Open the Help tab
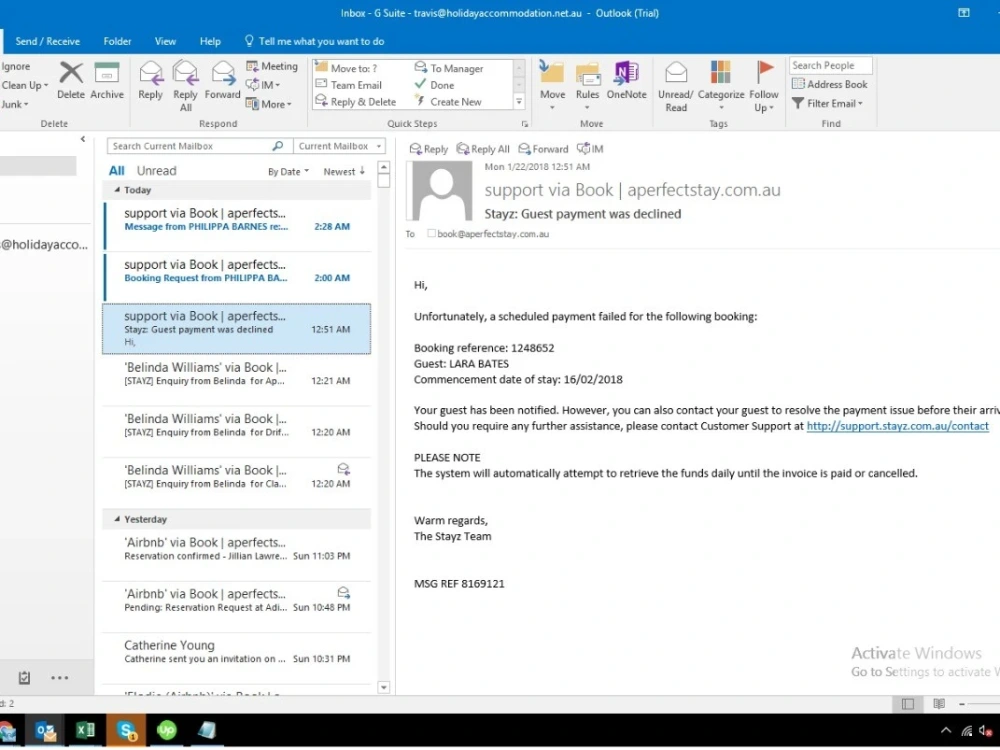 [x=210, y=41]
